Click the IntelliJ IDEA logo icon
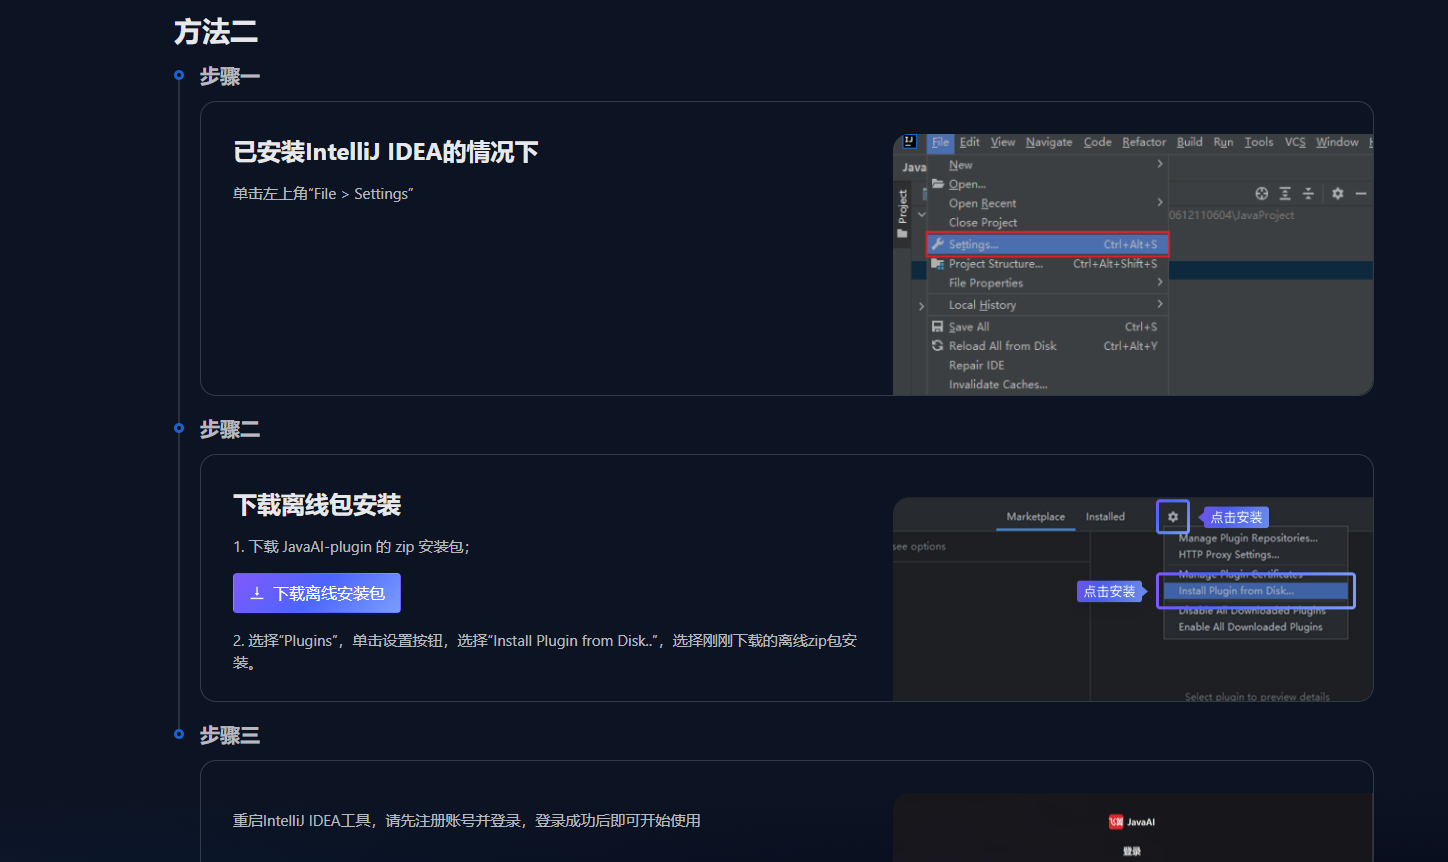This screenshot has width=1448, height=862. coord(910,142)
